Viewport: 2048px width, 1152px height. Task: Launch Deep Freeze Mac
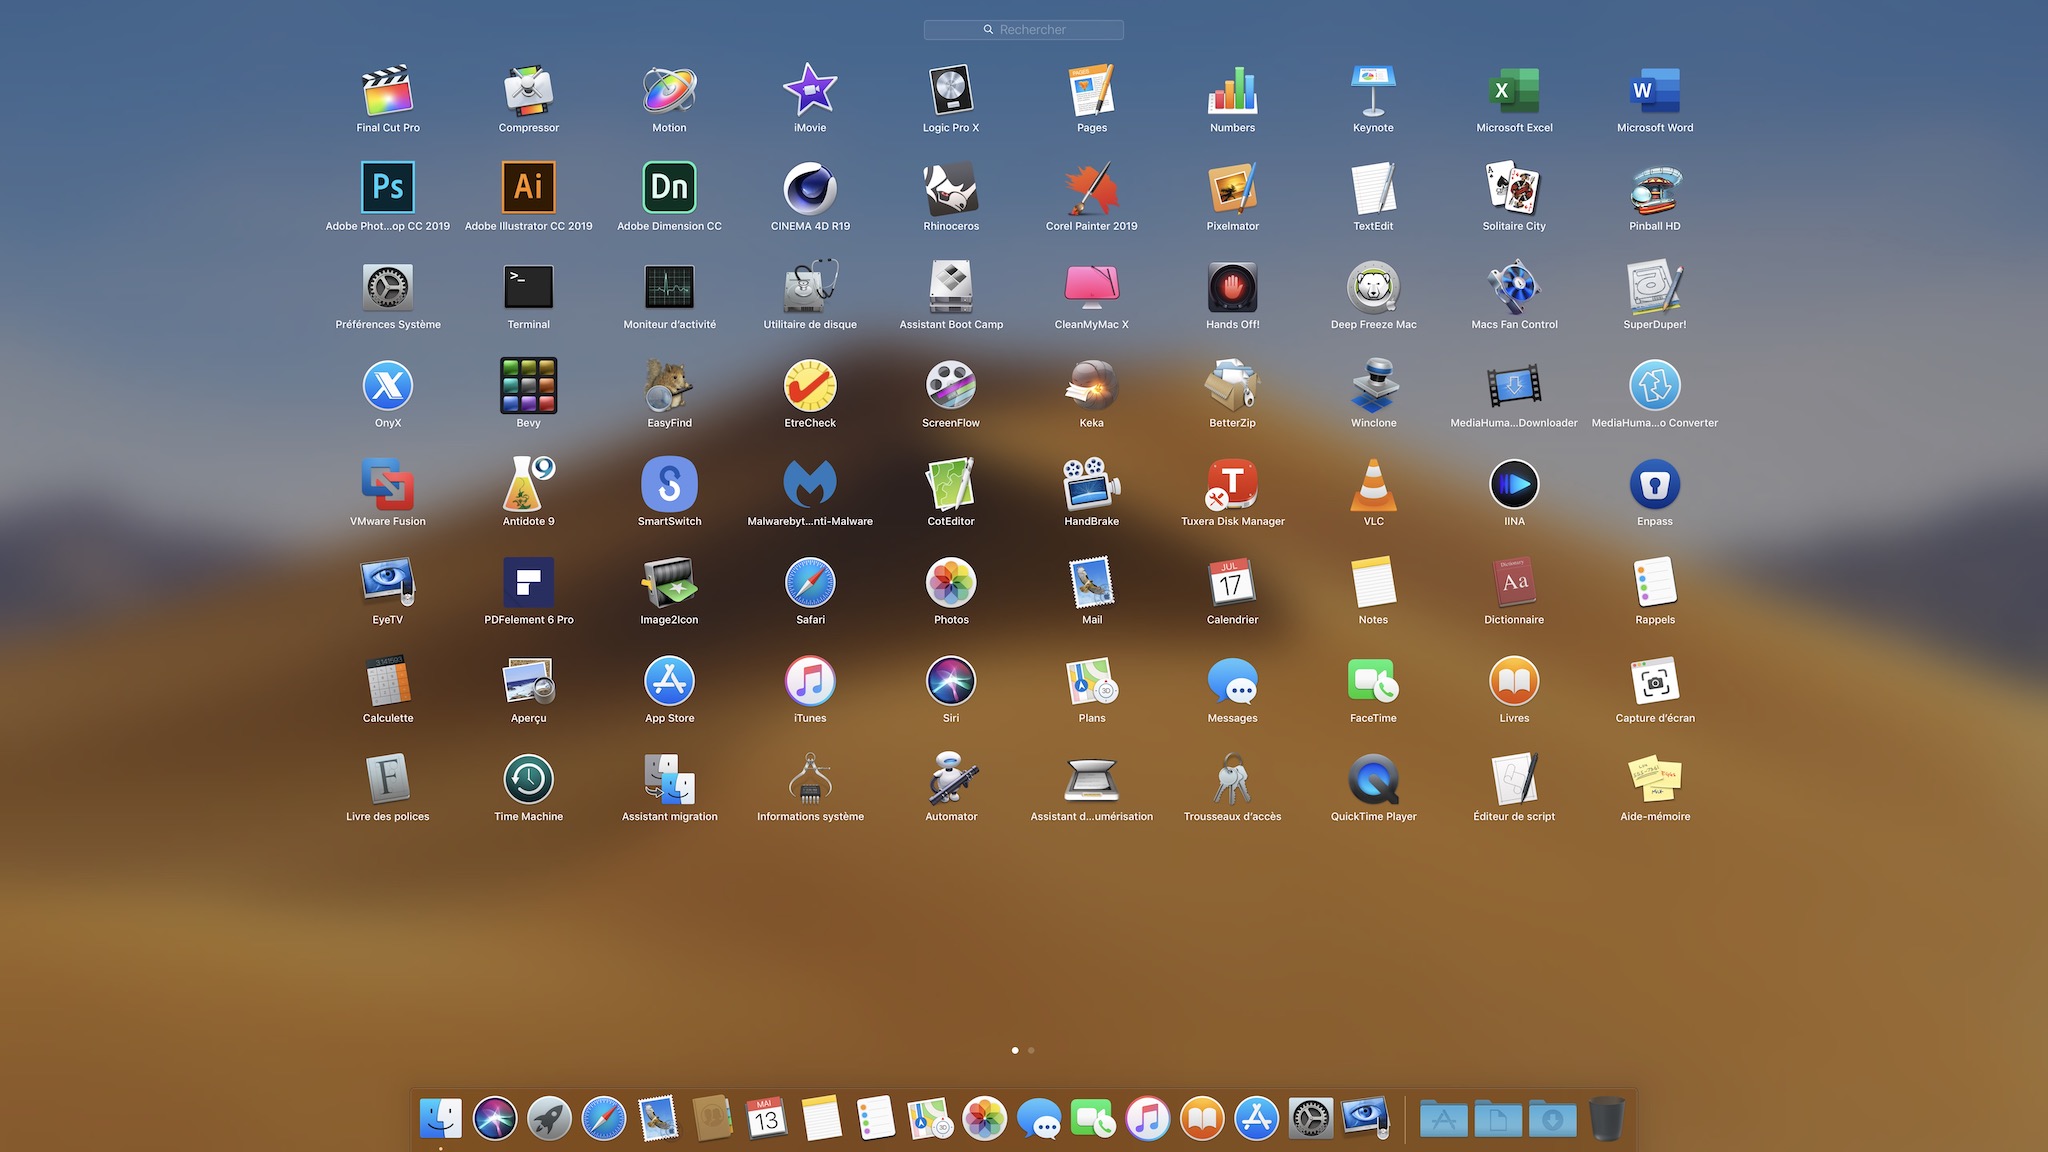coord(1373,287)
